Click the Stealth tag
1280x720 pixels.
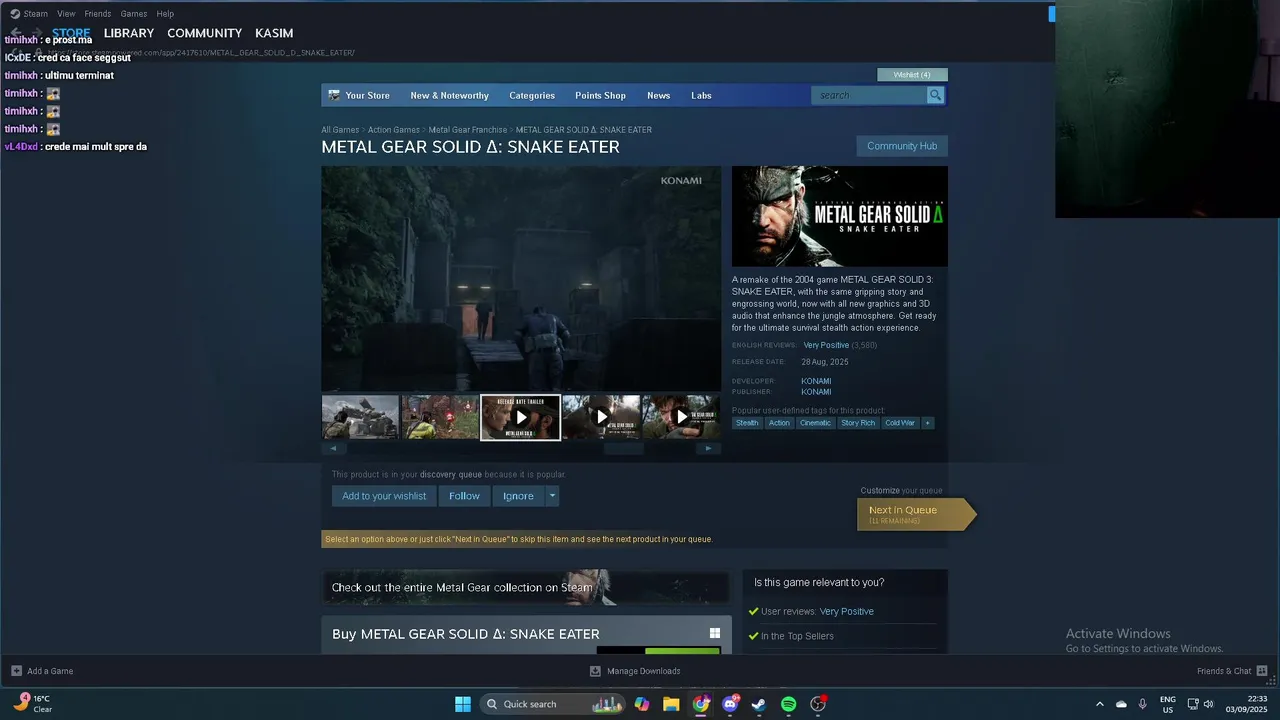747,423
